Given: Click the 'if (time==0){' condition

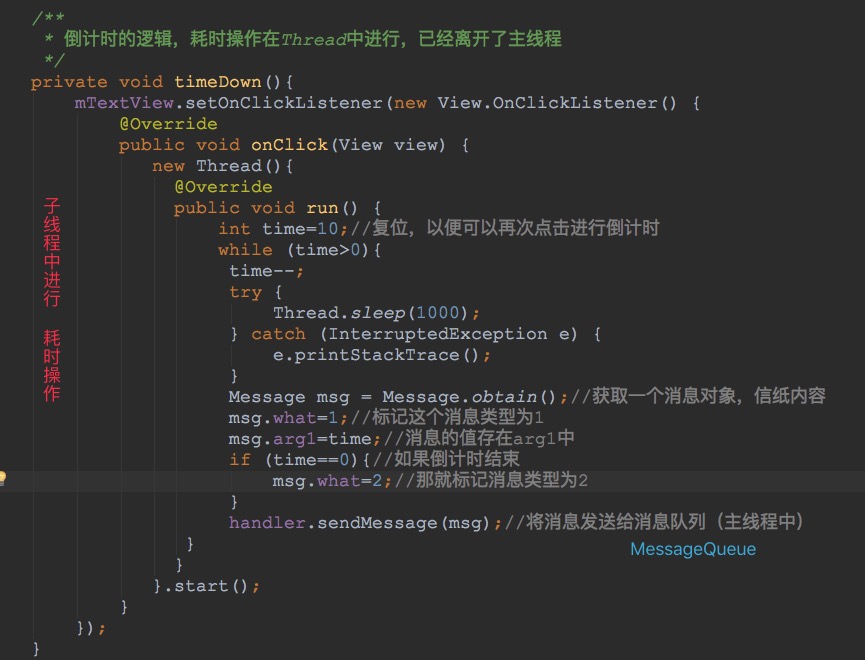Looking at the screenshot, I should (x=300, y=460).
